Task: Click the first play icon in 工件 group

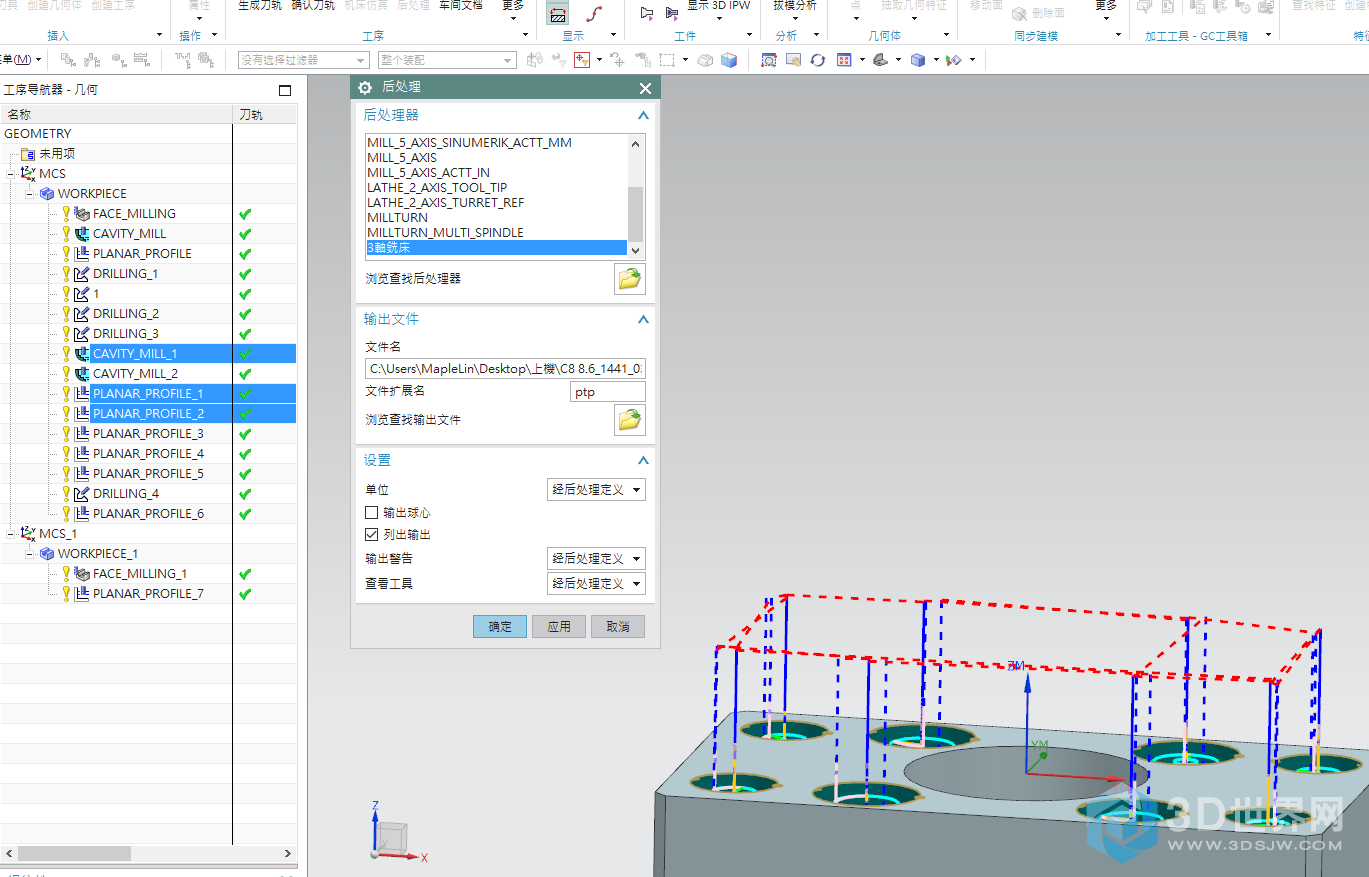Action: click(x=646, y=13)
